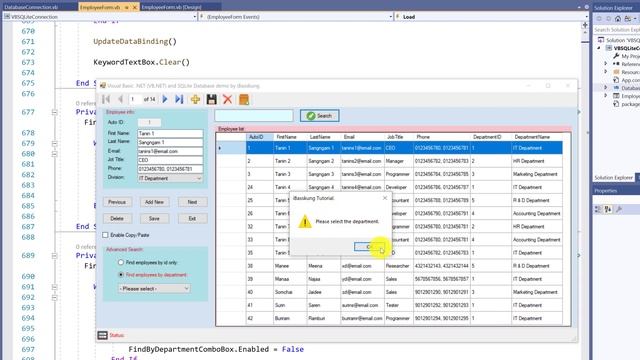Click OK in the message box
Viewport: 640px width, 360px height.
tap(369, 247)
